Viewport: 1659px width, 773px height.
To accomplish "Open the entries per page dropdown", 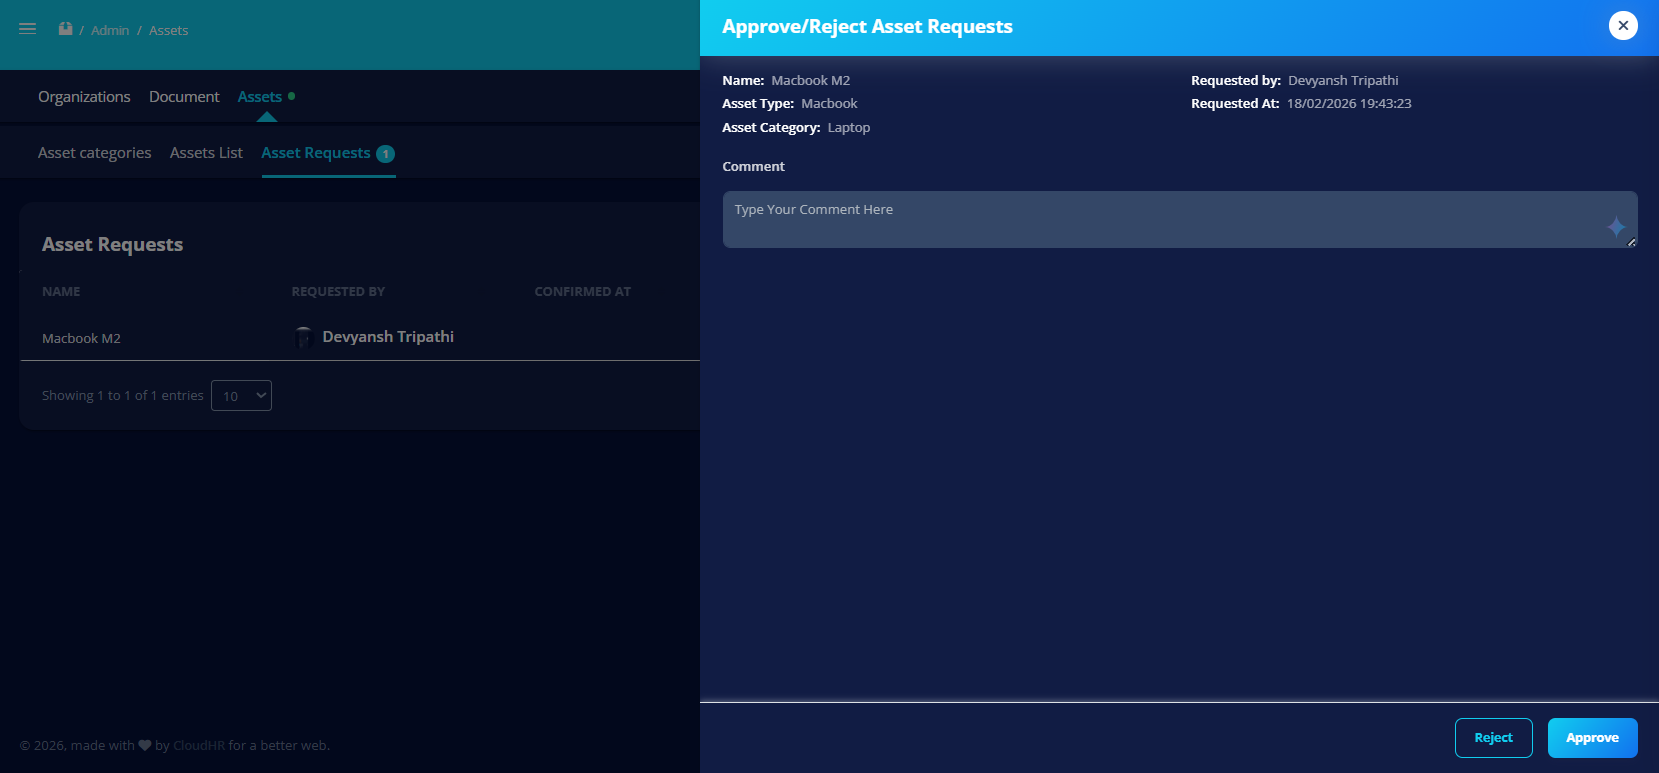I will coord(241,396).
